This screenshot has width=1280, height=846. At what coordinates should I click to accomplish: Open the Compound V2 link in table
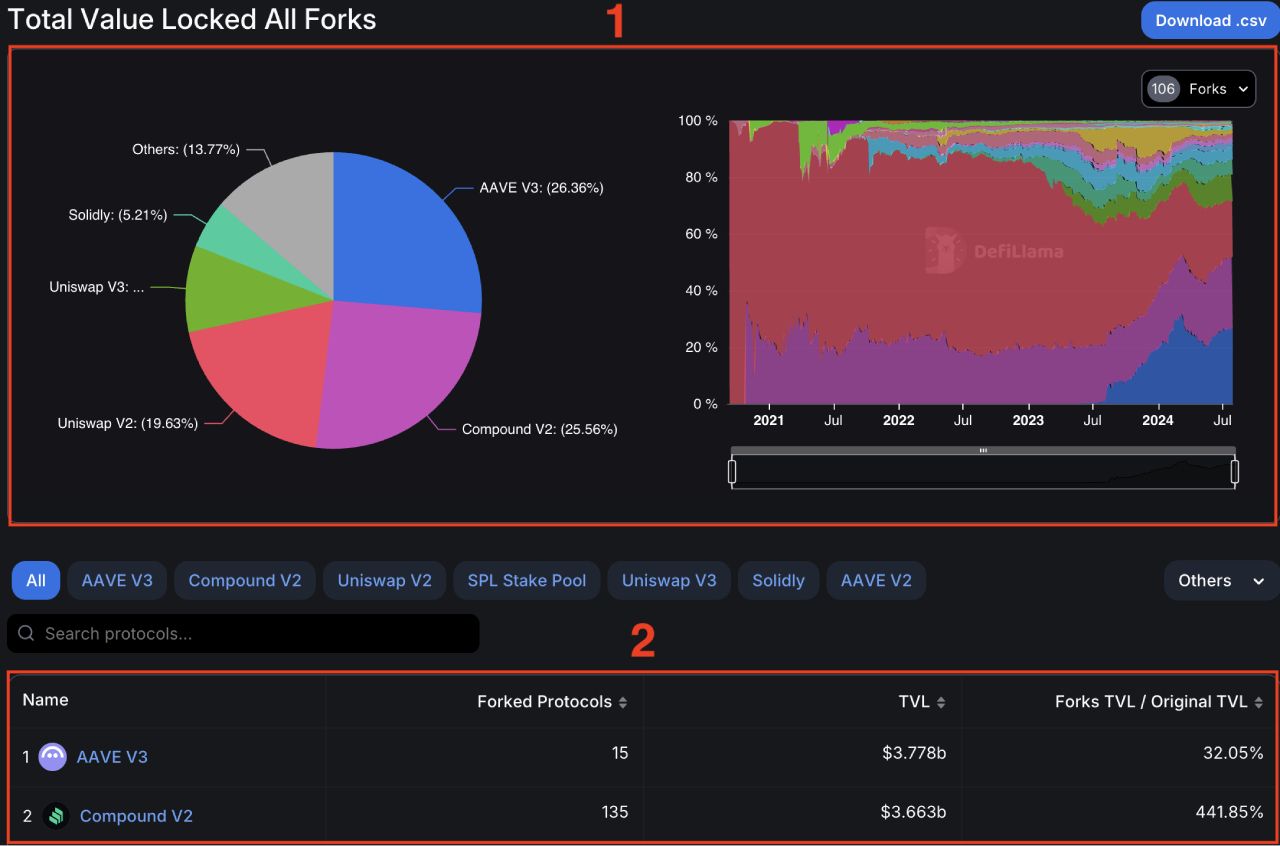pyautogui.click(x=136, y=816)
